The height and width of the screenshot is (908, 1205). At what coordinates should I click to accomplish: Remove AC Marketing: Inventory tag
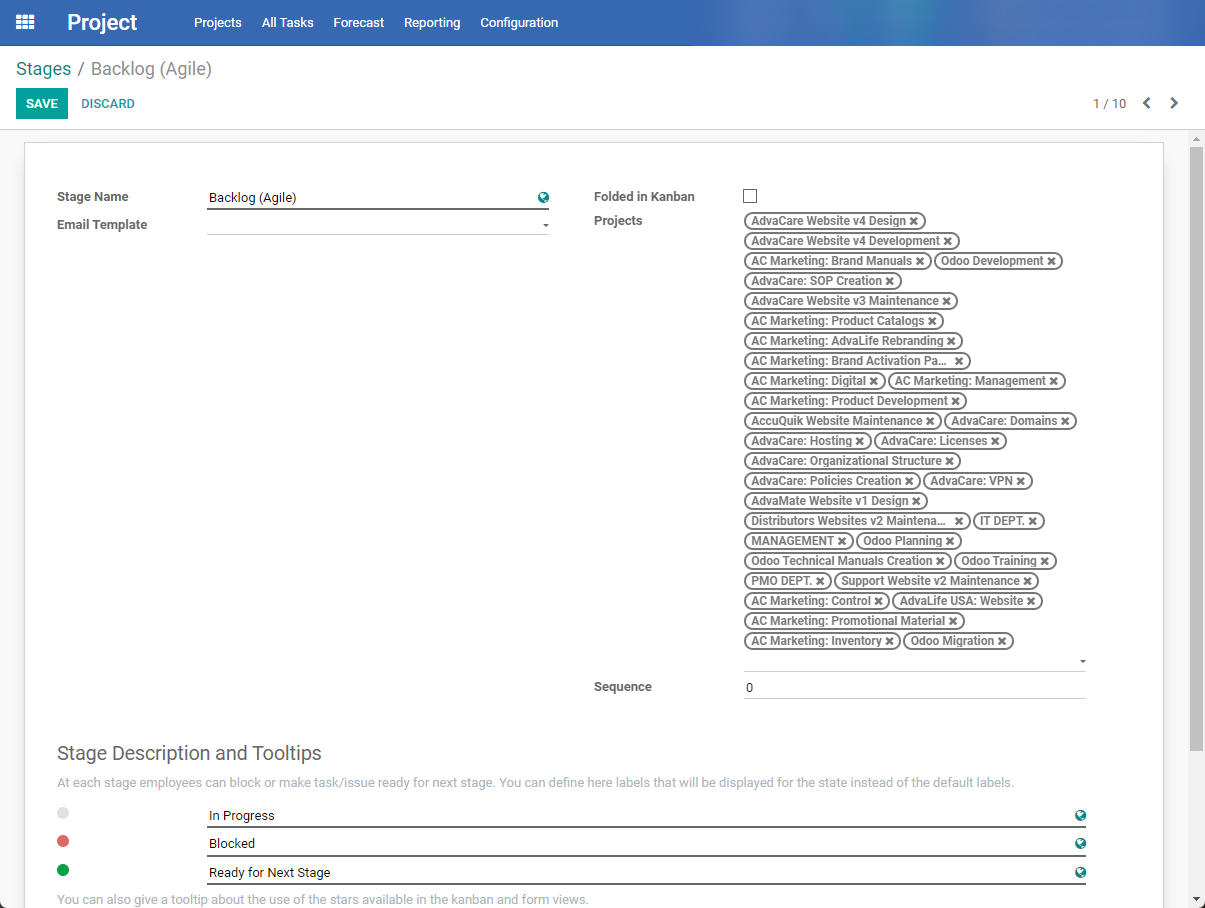click(x=889, y=641)
